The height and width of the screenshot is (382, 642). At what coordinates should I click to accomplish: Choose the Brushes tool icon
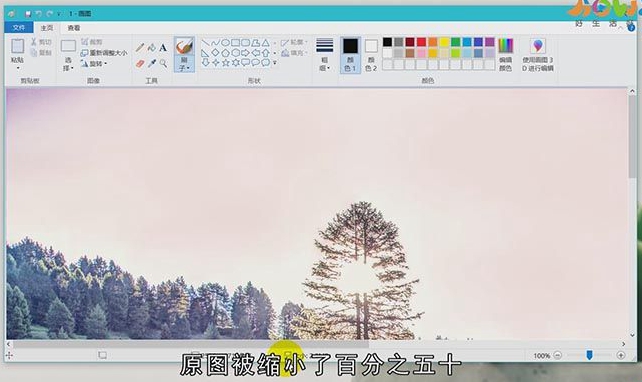pyautogui.click(x=184, y=46)
